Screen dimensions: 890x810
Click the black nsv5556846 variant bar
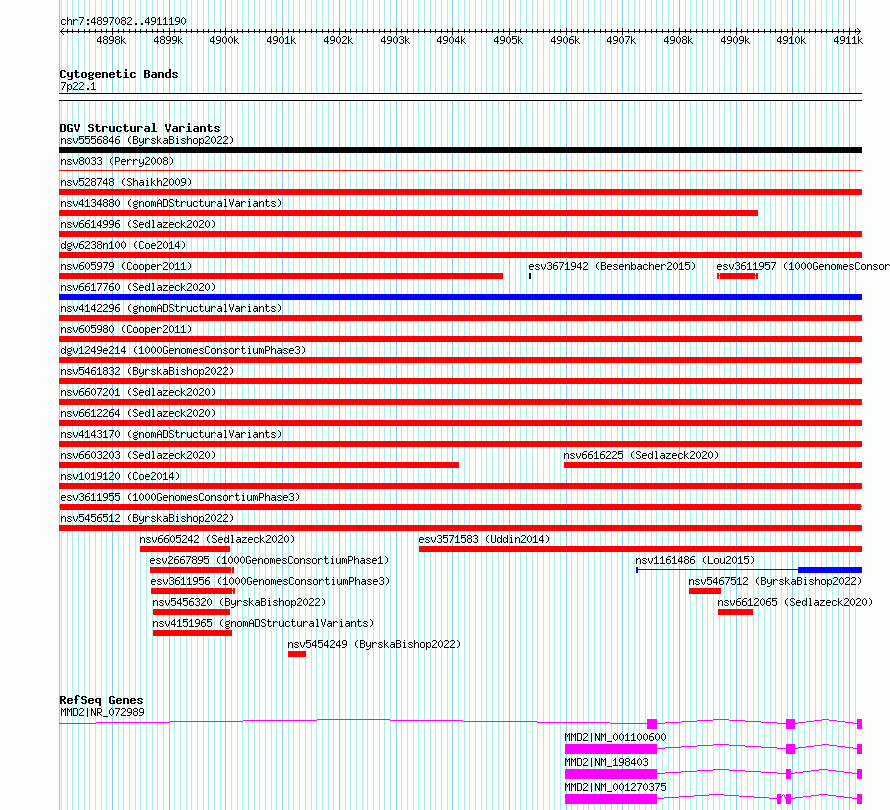click(x=460, y=150)
